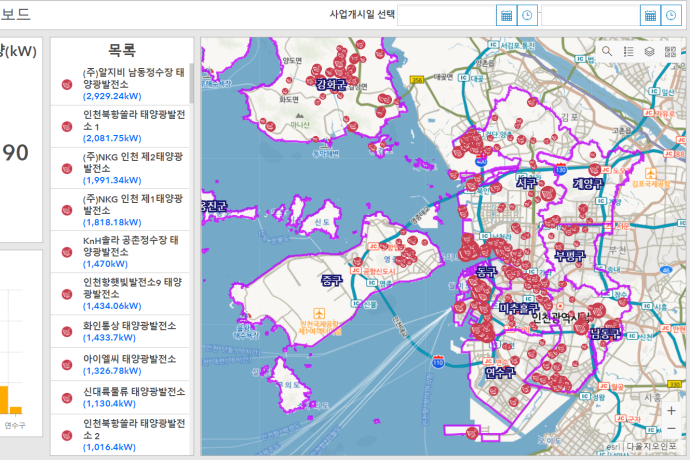Open the start date calendar picker
The width and height of the screenshot is (690, 460).
click(507, 15)
